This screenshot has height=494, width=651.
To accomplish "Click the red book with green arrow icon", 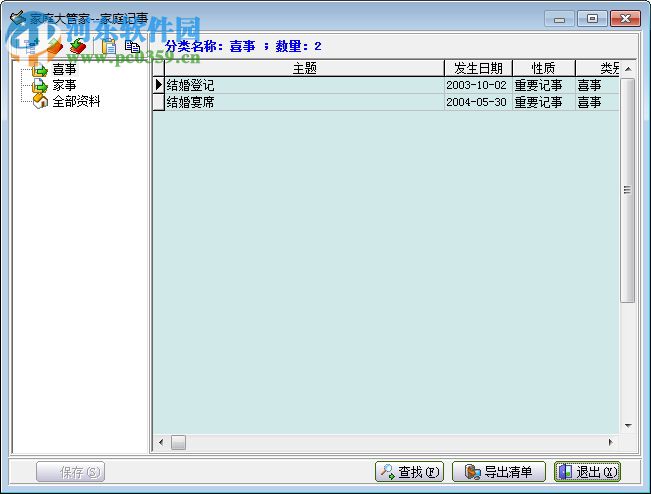I will (x=78, y=46).
